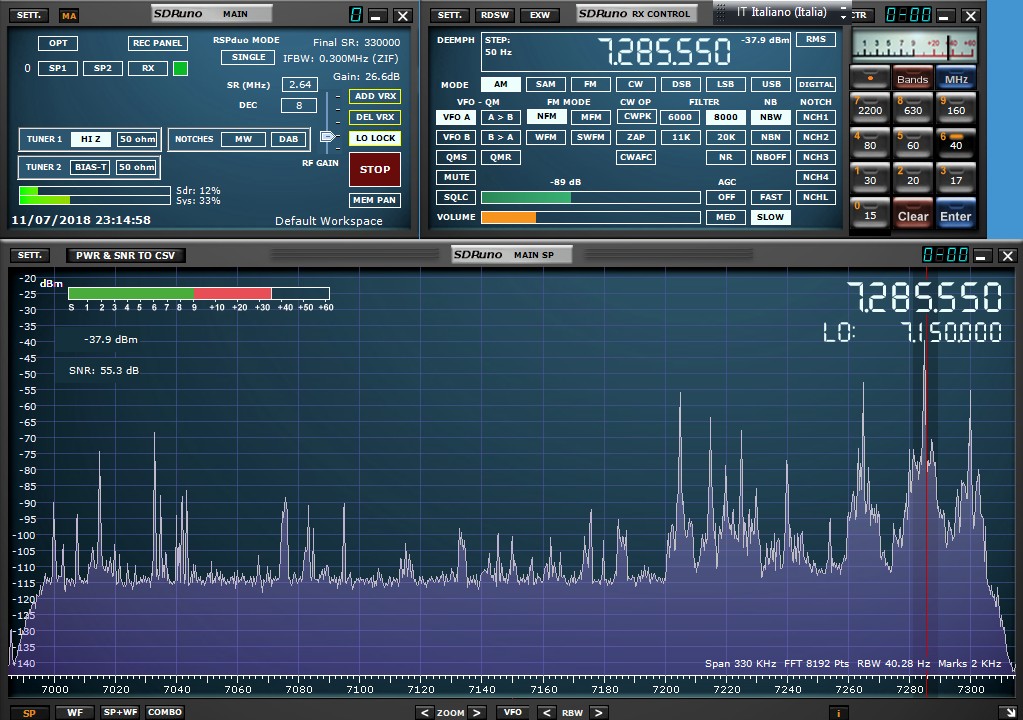The height and width of the screenshot is (720, 1023).
Task: Select VFO B
Action: point(456,137)
